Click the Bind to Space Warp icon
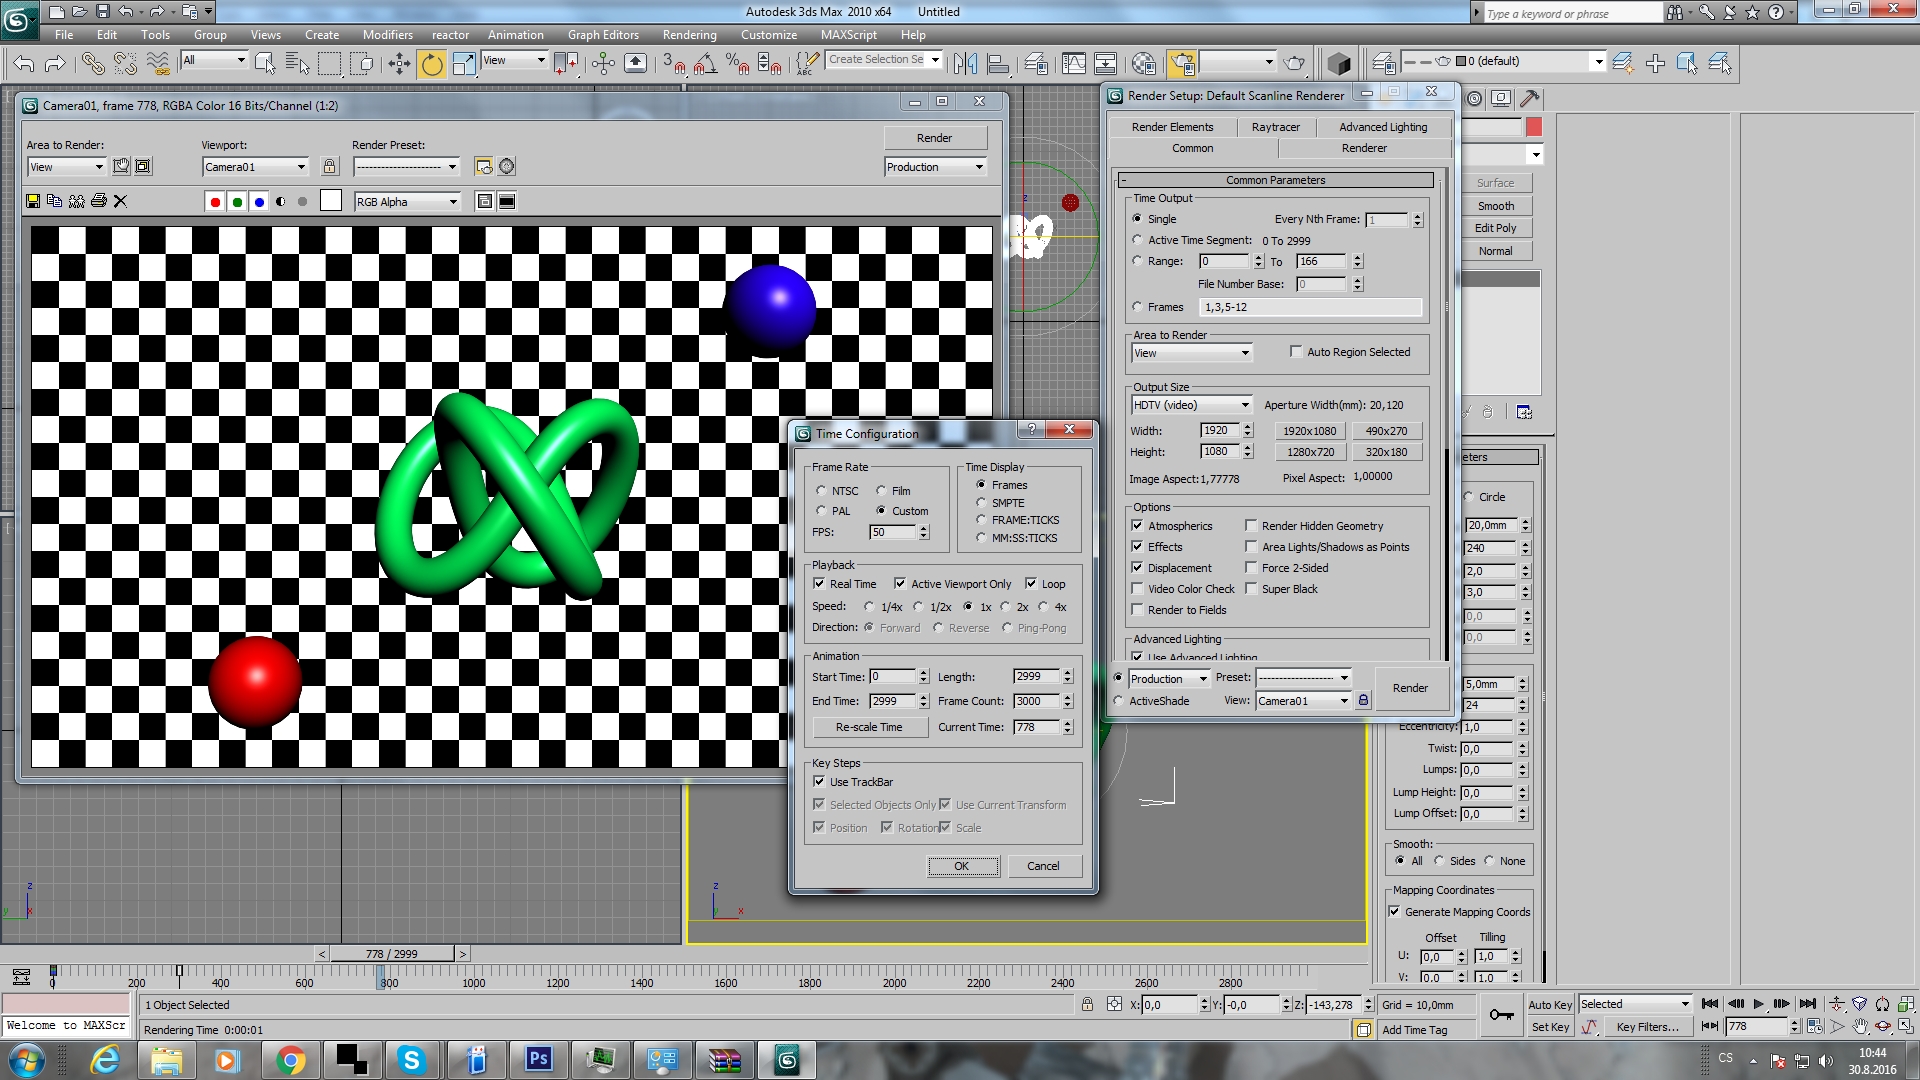 point(158,64)
